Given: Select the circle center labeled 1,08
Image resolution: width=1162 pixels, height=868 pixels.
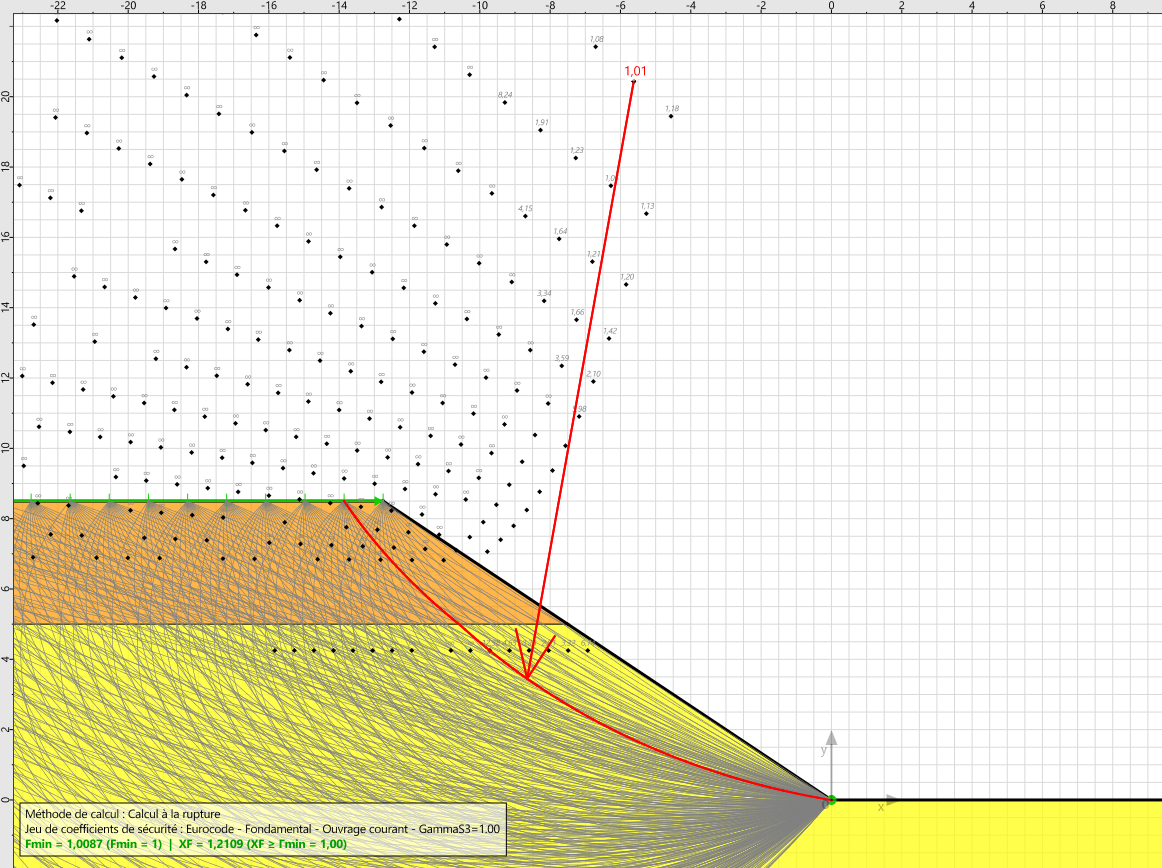Looking at the screenshot, I should tap(596, 47).
